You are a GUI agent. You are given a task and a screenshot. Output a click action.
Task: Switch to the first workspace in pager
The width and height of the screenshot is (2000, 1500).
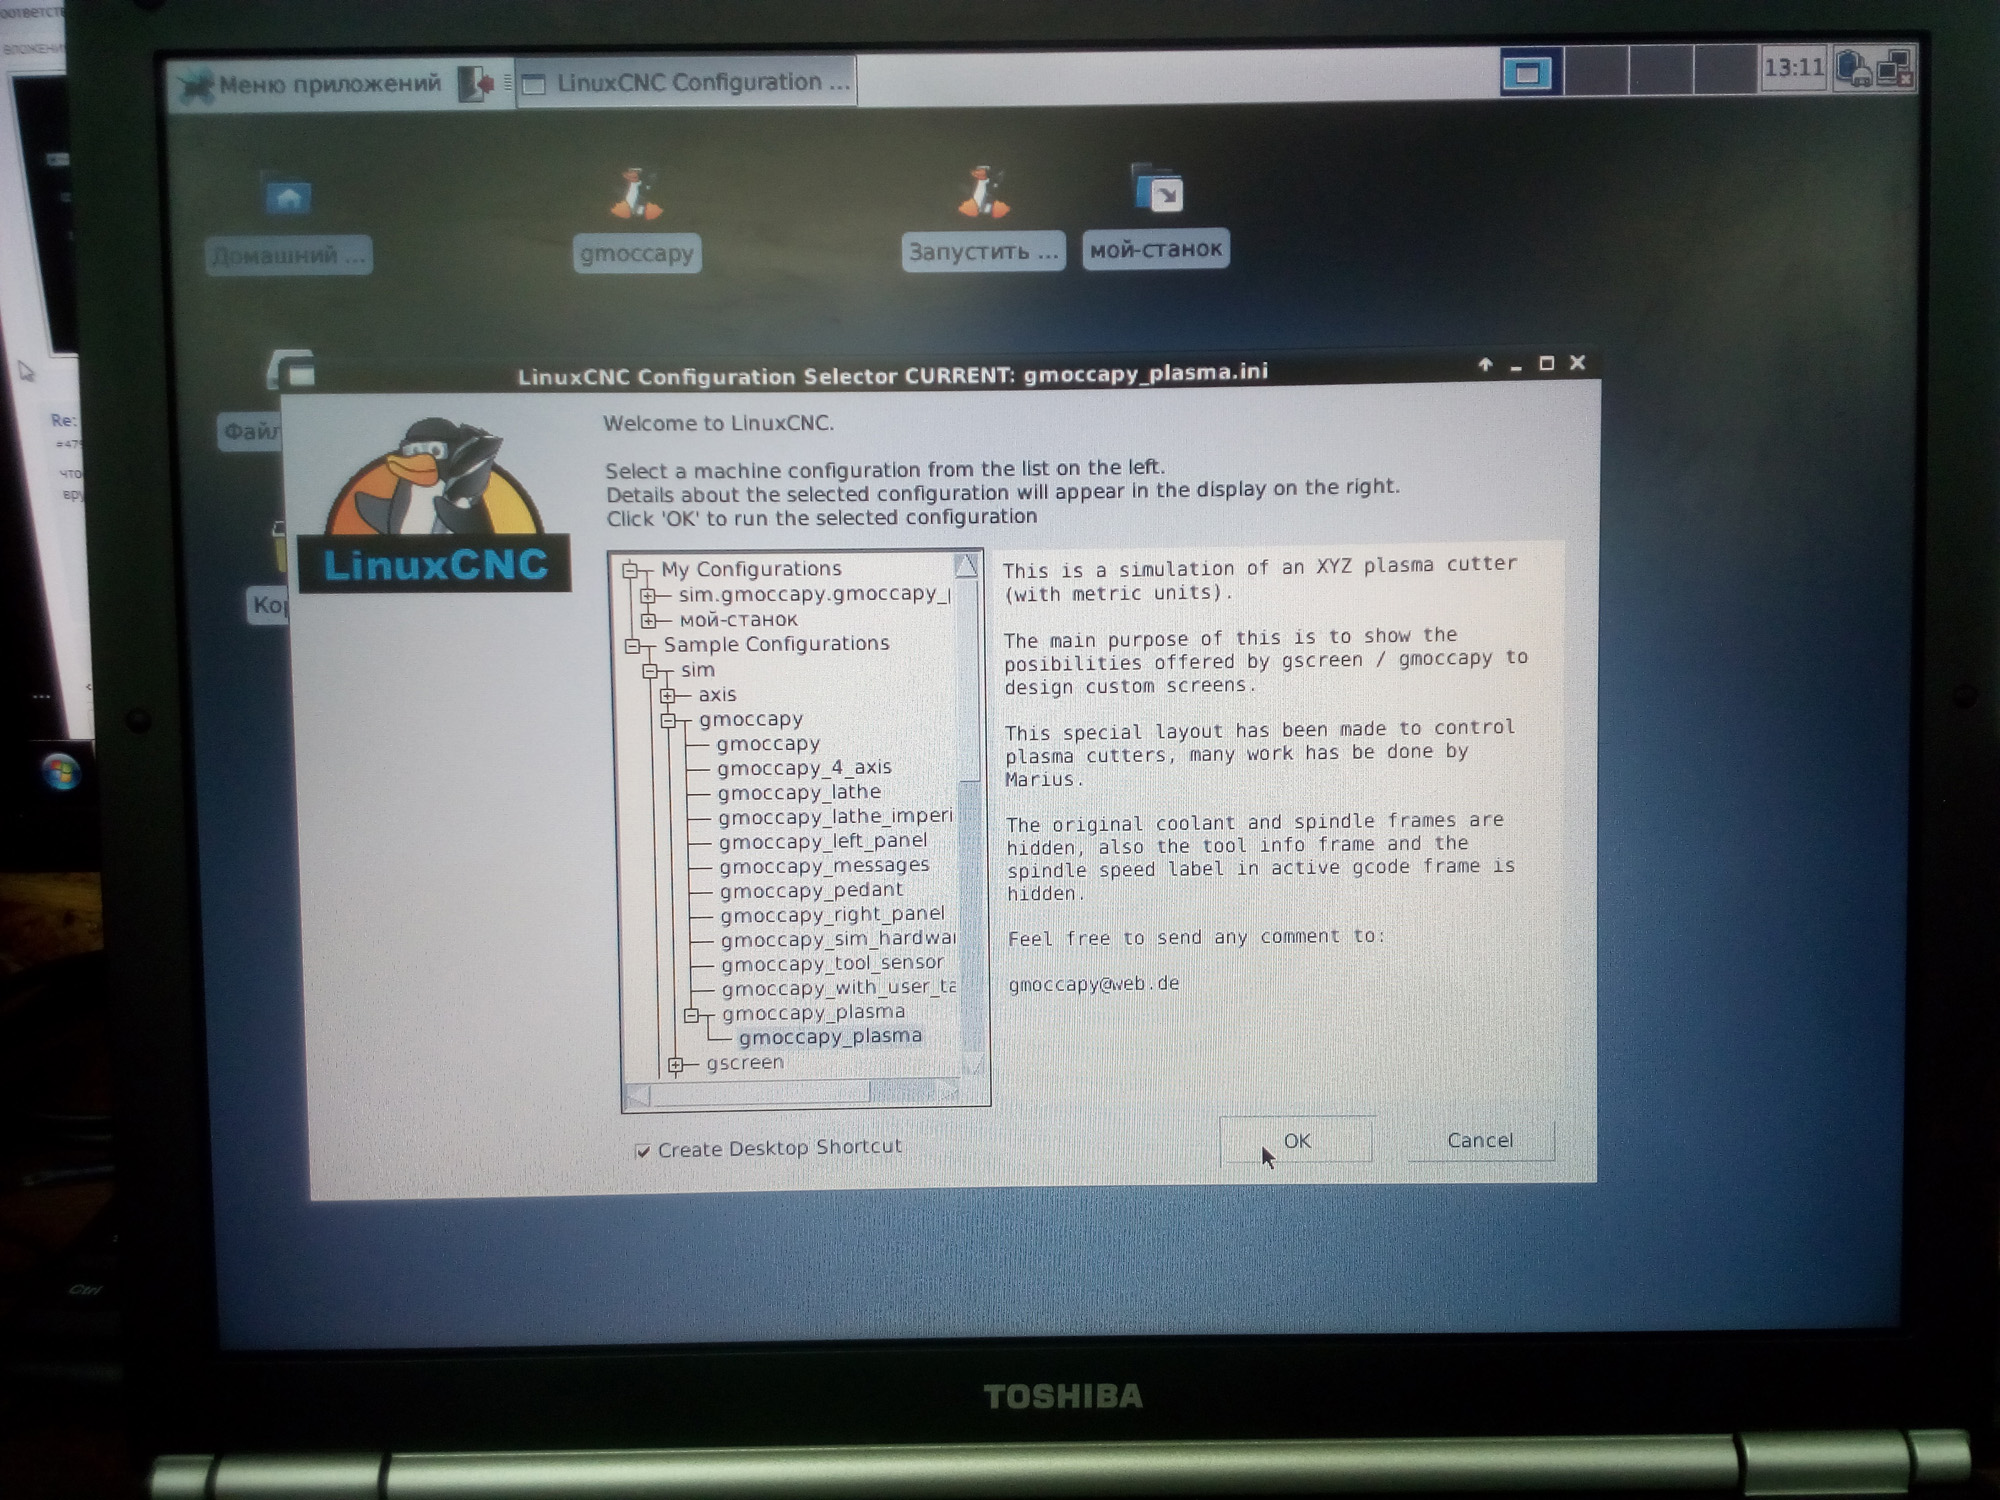click(x=1528, y=73)
